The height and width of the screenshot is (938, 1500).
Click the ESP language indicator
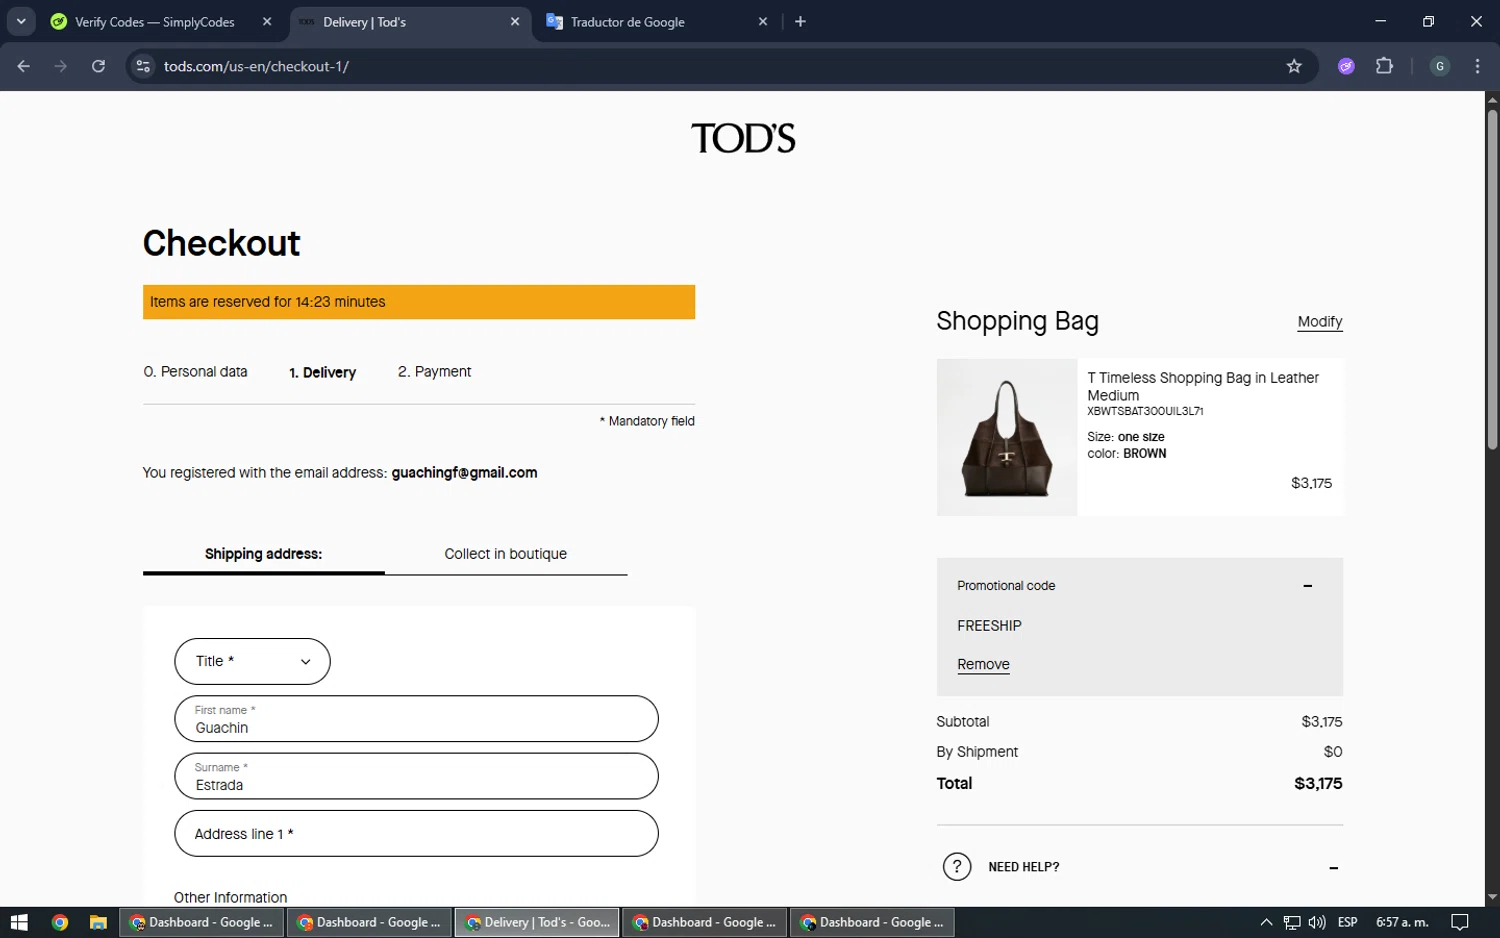point(1348,922)
